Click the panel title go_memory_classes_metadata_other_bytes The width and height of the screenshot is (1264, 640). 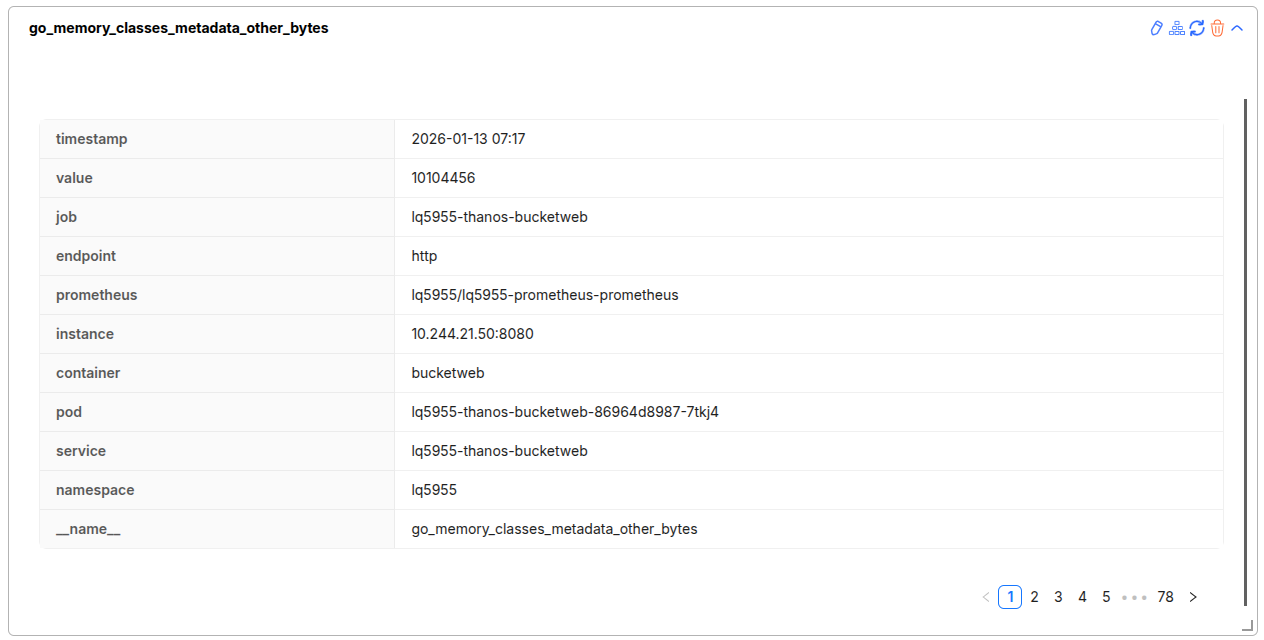click(179, 28)
